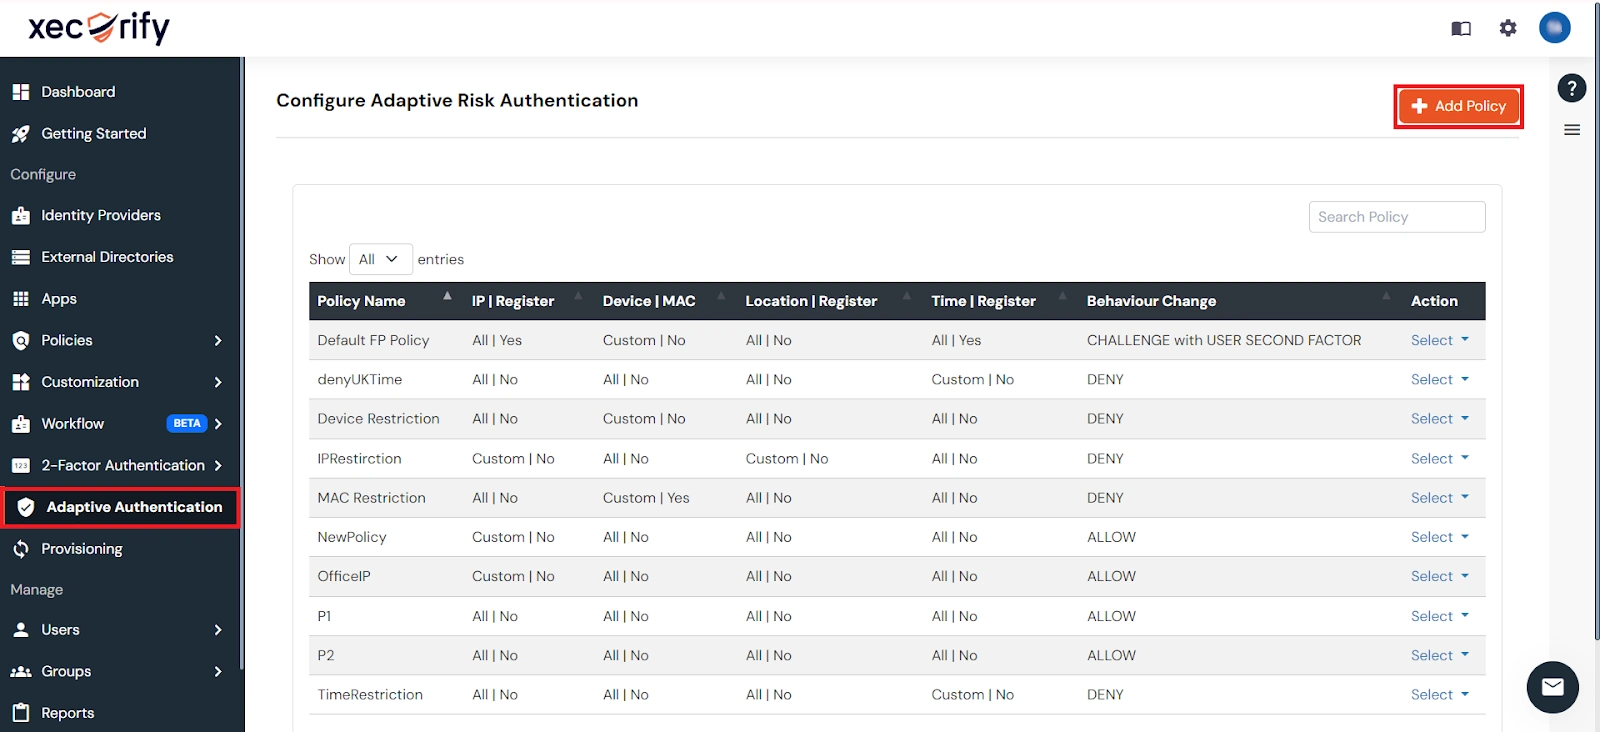Expand the Workflow submenu arrow

tap(218, 424)
